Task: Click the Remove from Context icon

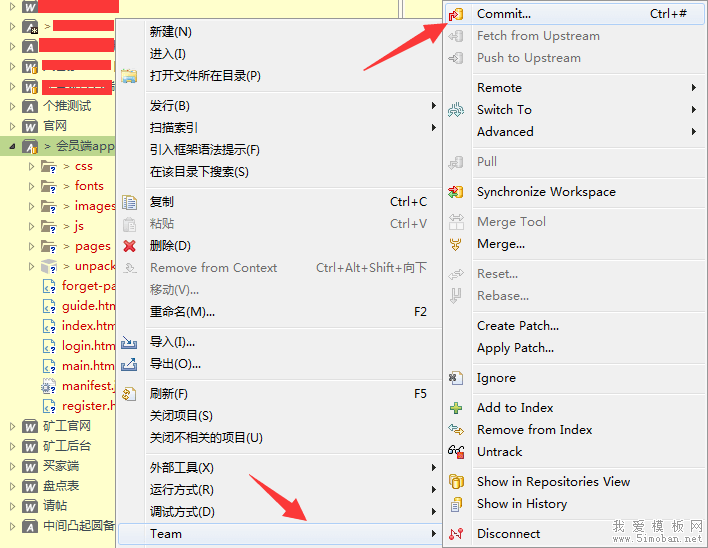Action: tap(130, 268)
